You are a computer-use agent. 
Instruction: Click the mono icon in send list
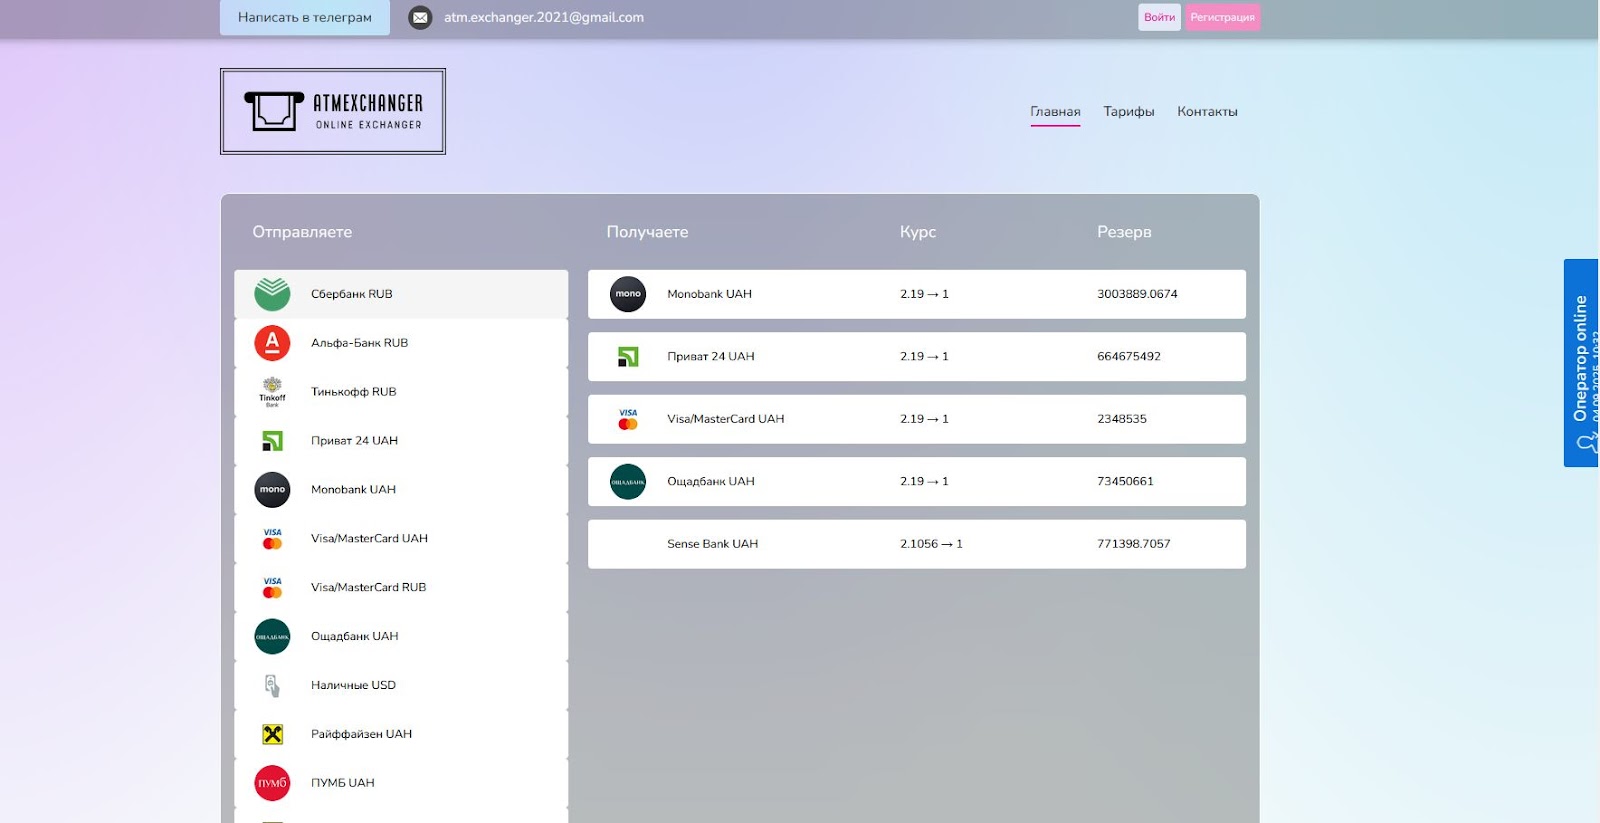point(272,490)
